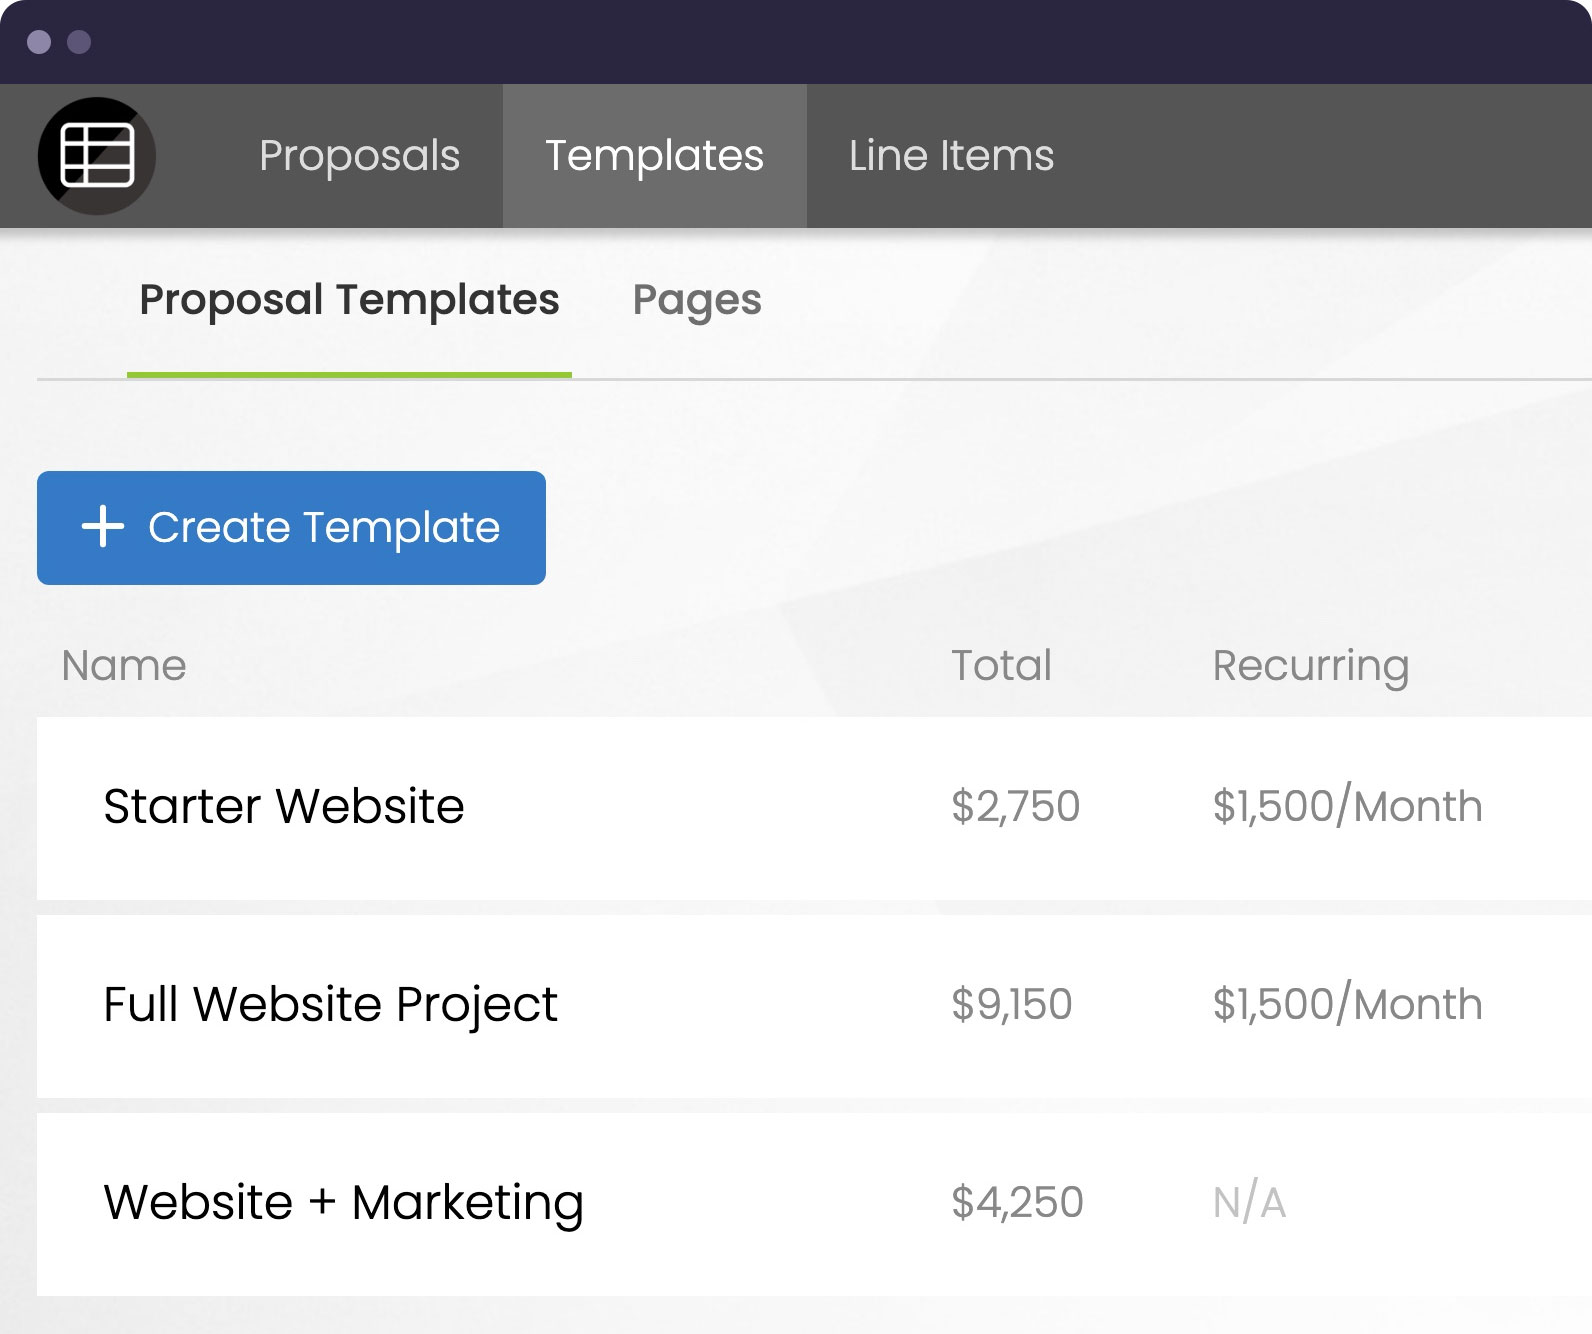Click the N/A recurring value for Website + Marketing
The height and width of the screenshot is (1334, 1592).
(1248, 1202)
